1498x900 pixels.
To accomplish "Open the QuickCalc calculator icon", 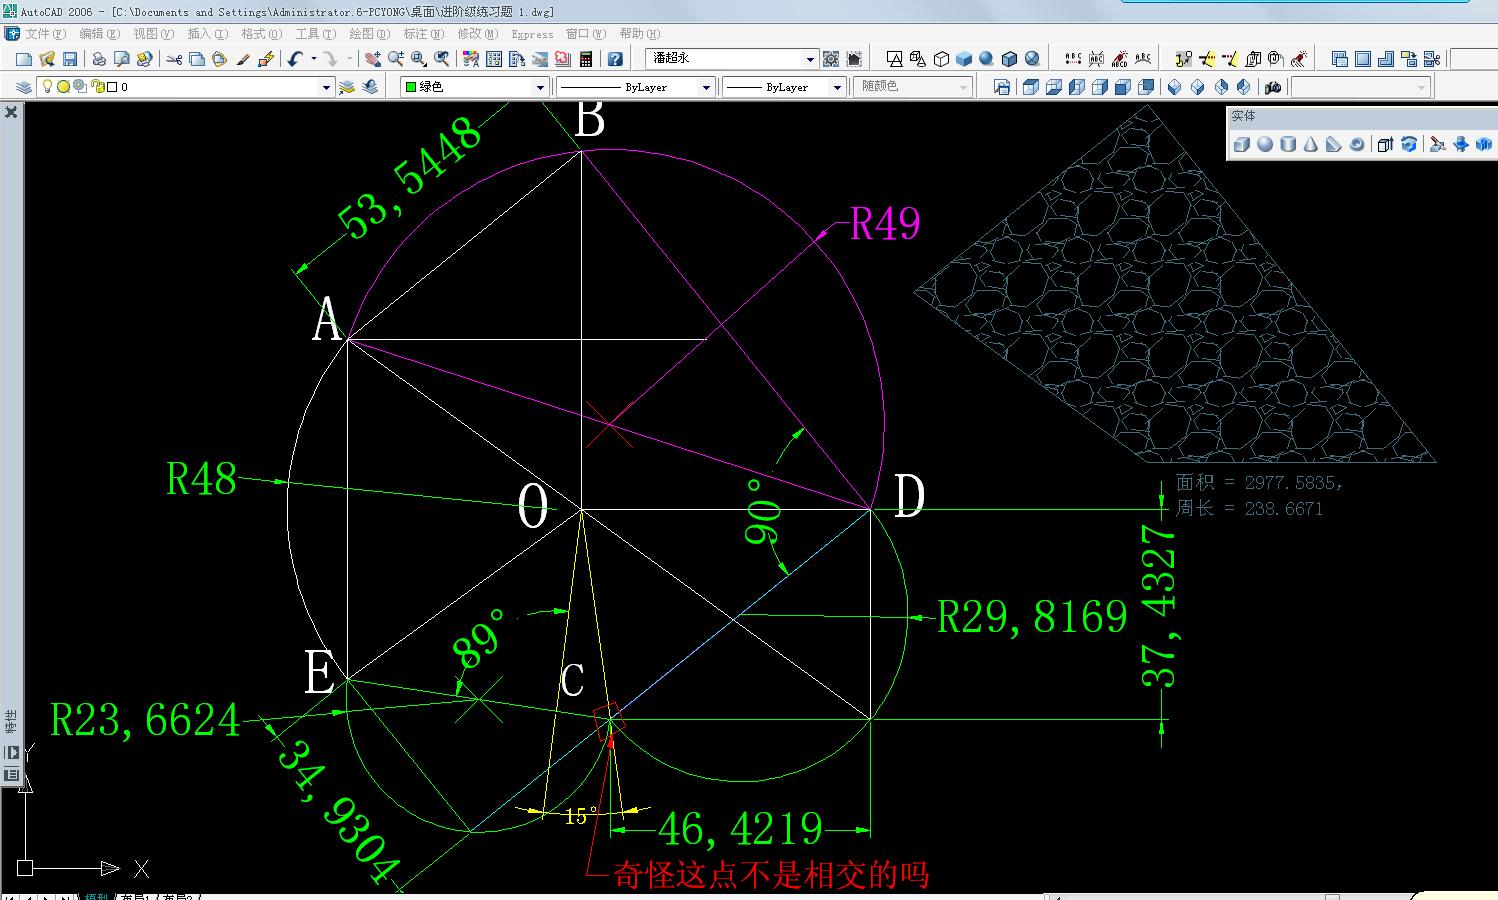I will click(x=586, y=59).
